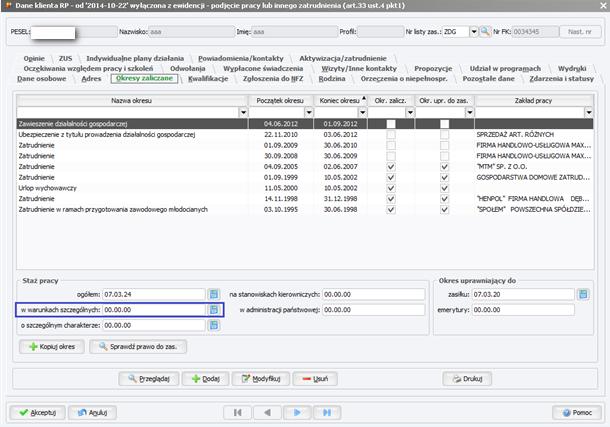This screenshot has height=427, width=610.
Task: Go to previous record arrow button
Action: click(267, 412)
